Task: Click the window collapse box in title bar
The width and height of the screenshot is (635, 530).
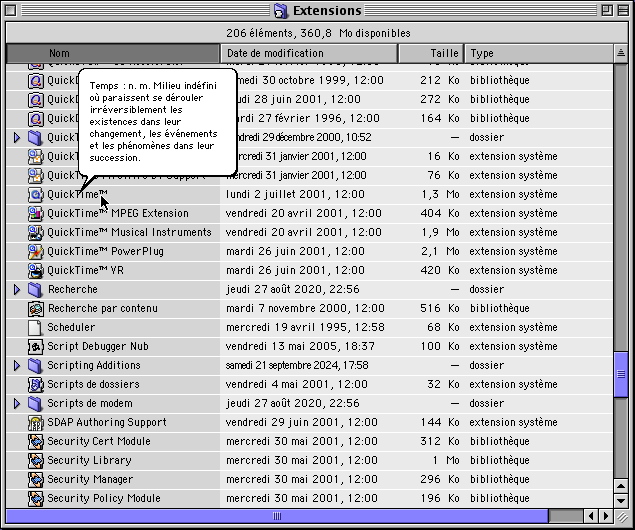Action: pos(623,11)
